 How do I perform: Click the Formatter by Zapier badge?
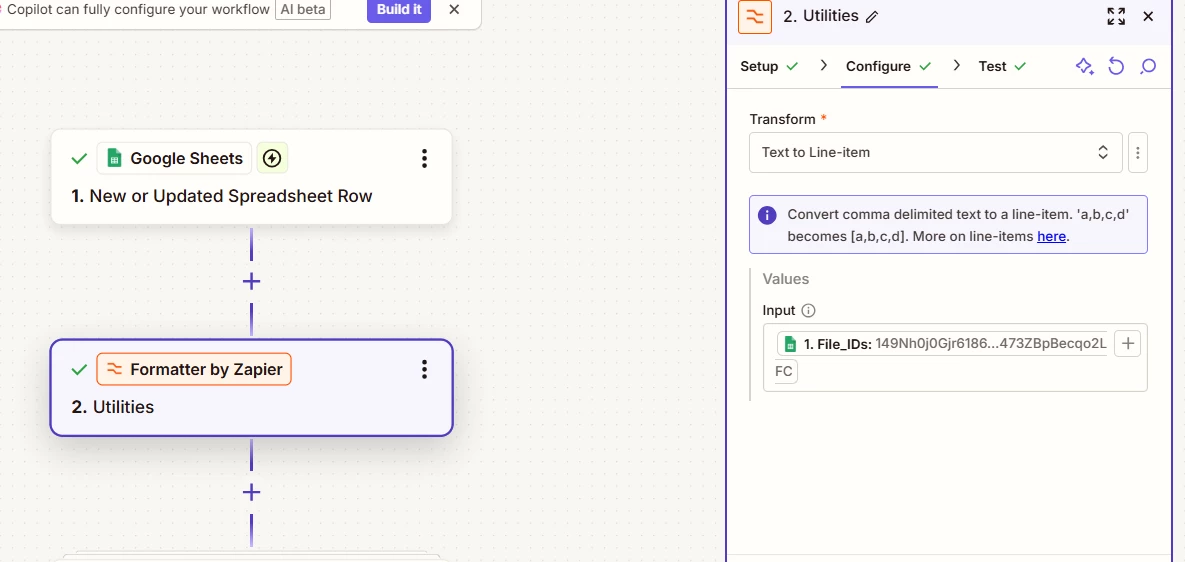(x=194, y=369)
